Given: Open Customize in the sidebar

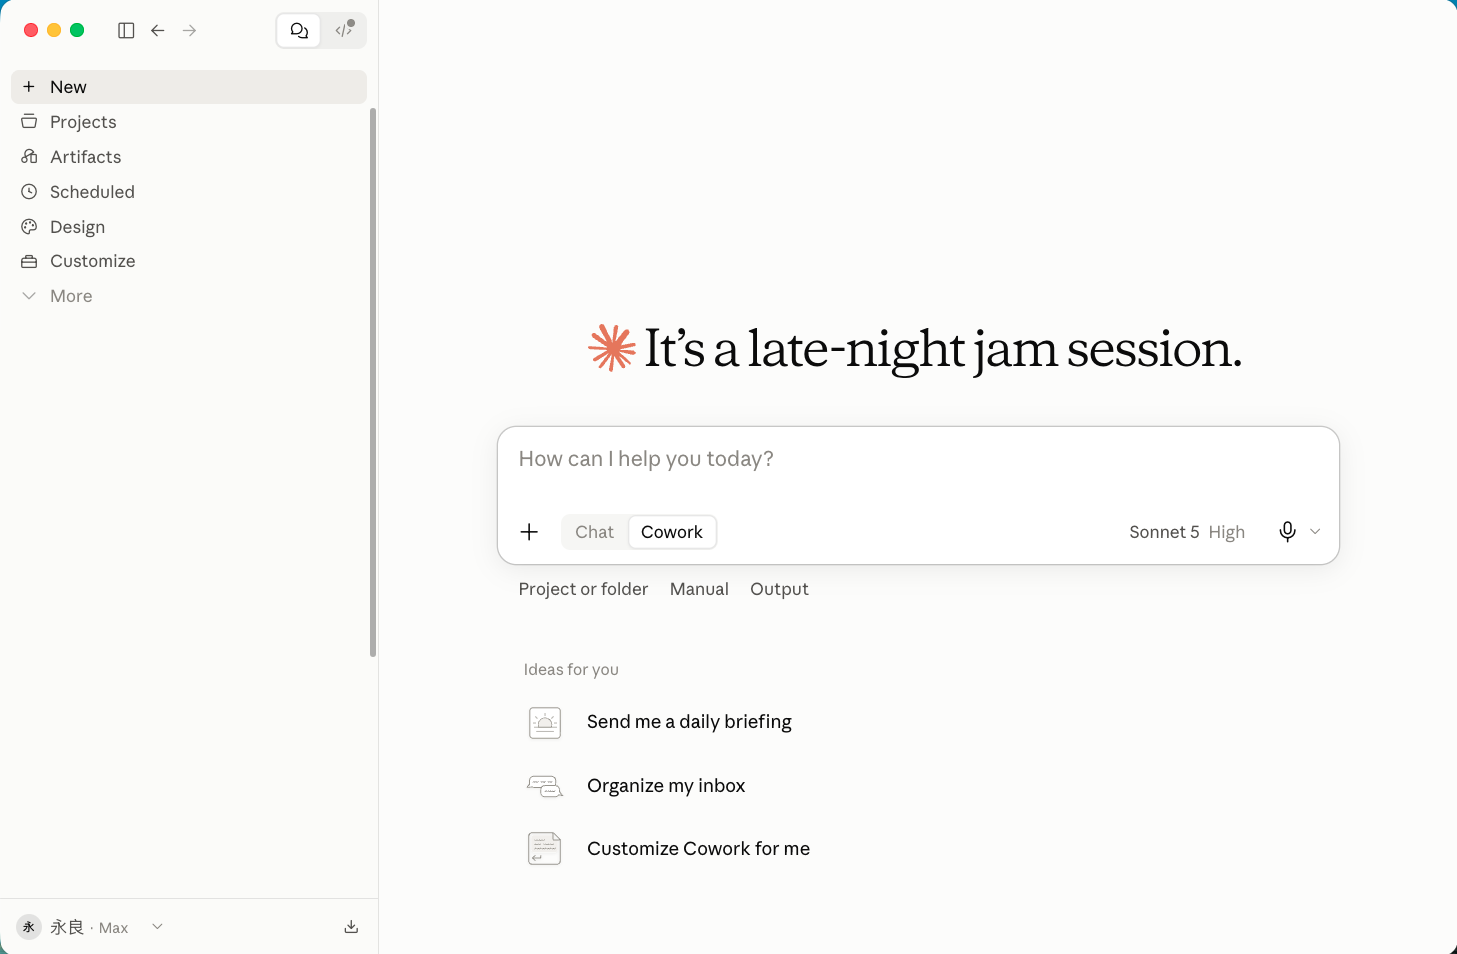Looking at the screenshot, I should pyautogui.click(x=189, y=261).
